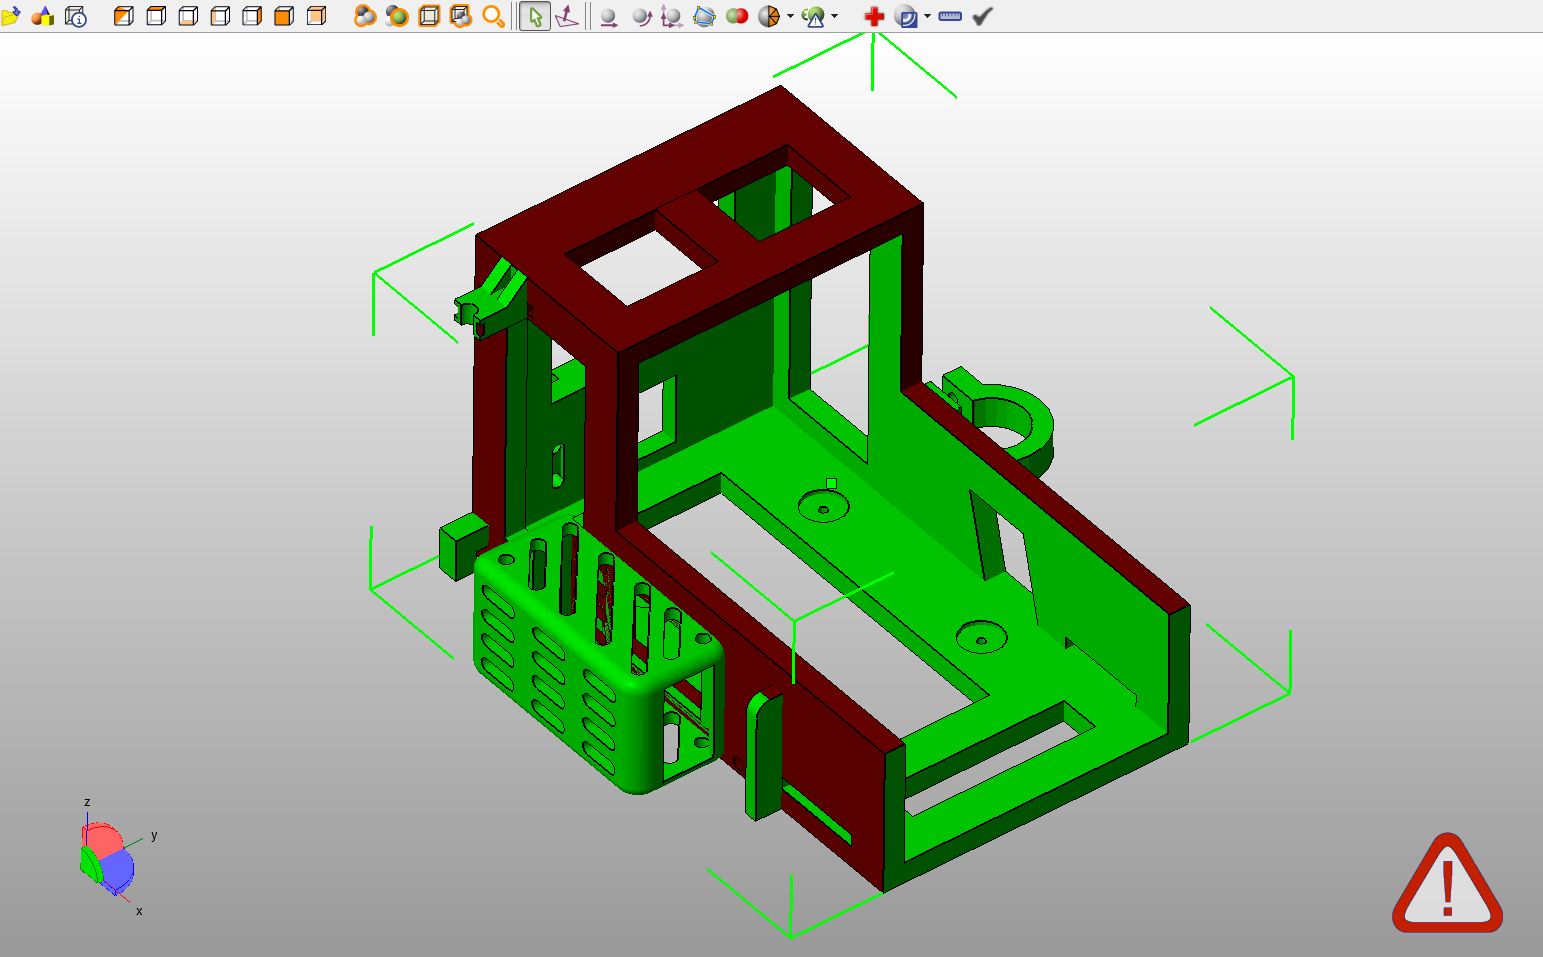The image size is (1543, 957).
Task: Click the scale part icon
Action: tap(672, 17)
